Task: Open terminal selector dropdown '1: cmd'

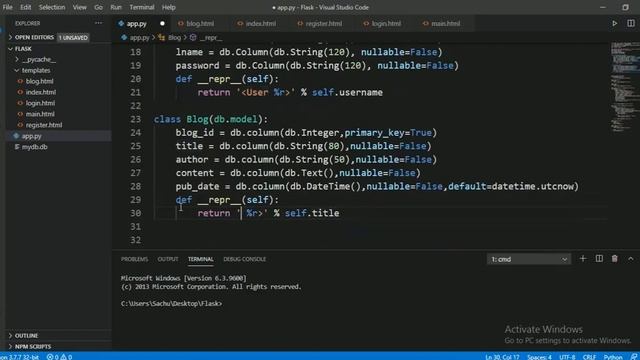Action: coord(529,259)
